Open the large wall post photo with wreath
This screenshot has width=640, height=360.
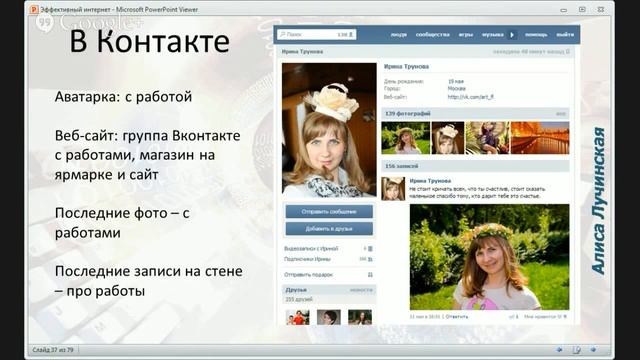pyautogui.click(x=489, y=257)
